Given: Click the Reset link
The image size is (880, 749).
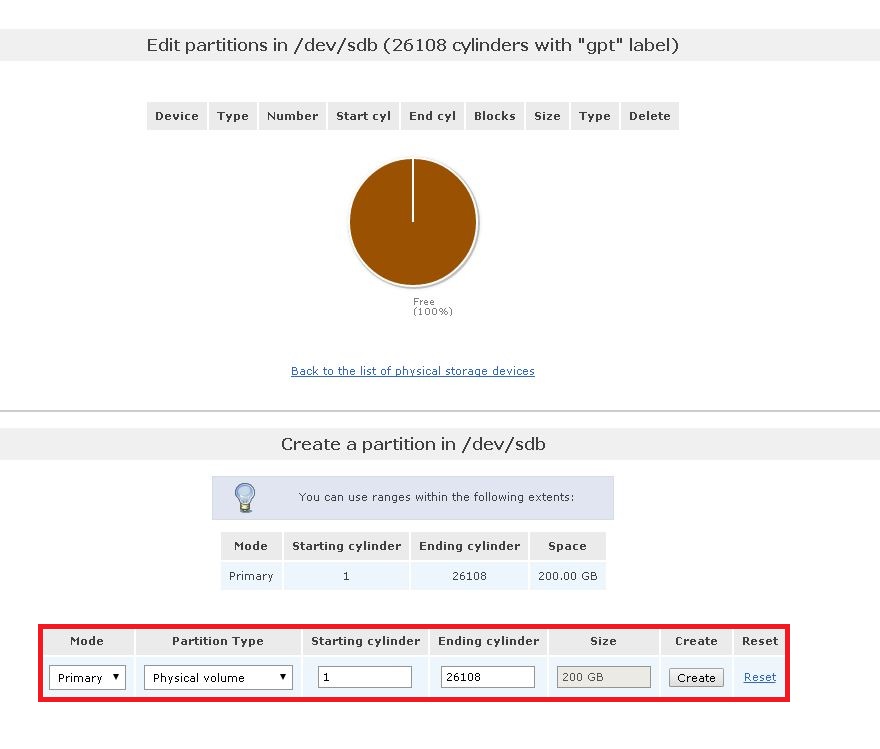Looking at the screenshot, I should pos(760,677).
